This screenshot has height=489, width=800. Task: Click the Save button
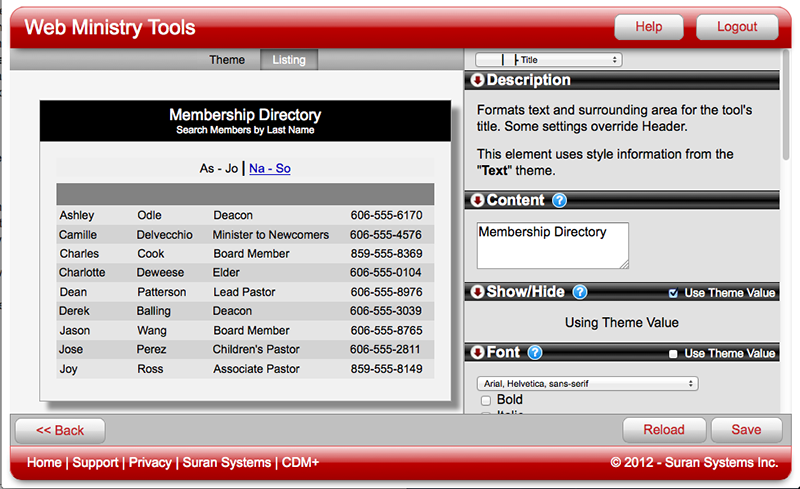[x=746, y=430]
